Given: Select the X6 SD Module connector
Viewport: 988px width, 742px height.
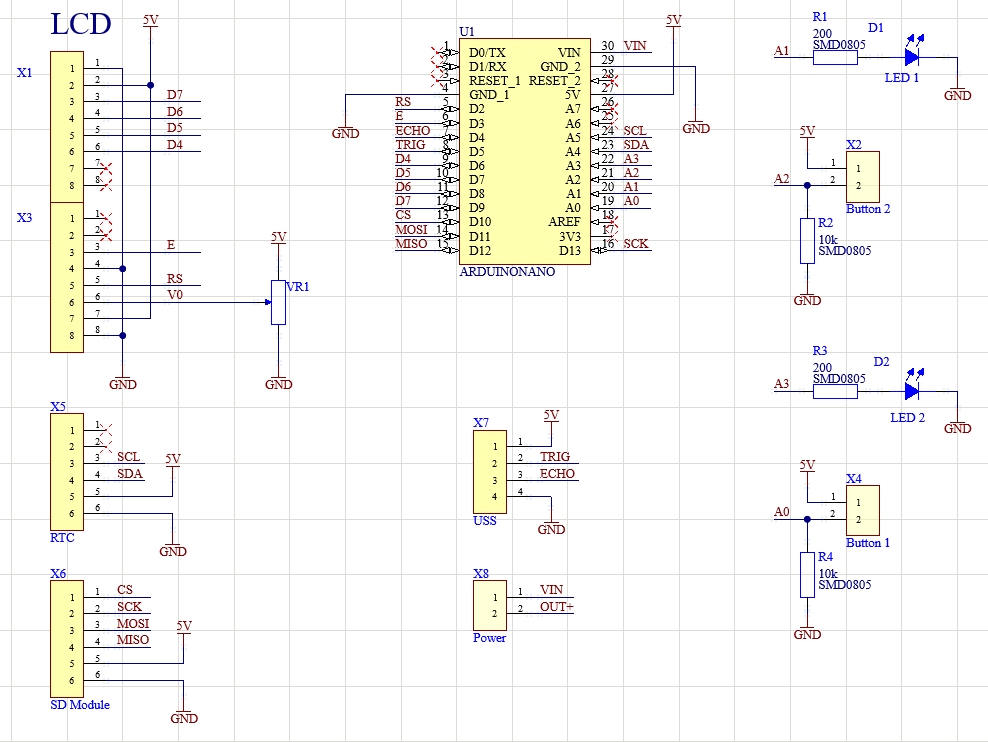Looking at the screenshot, I should click(x=67, y=639).
